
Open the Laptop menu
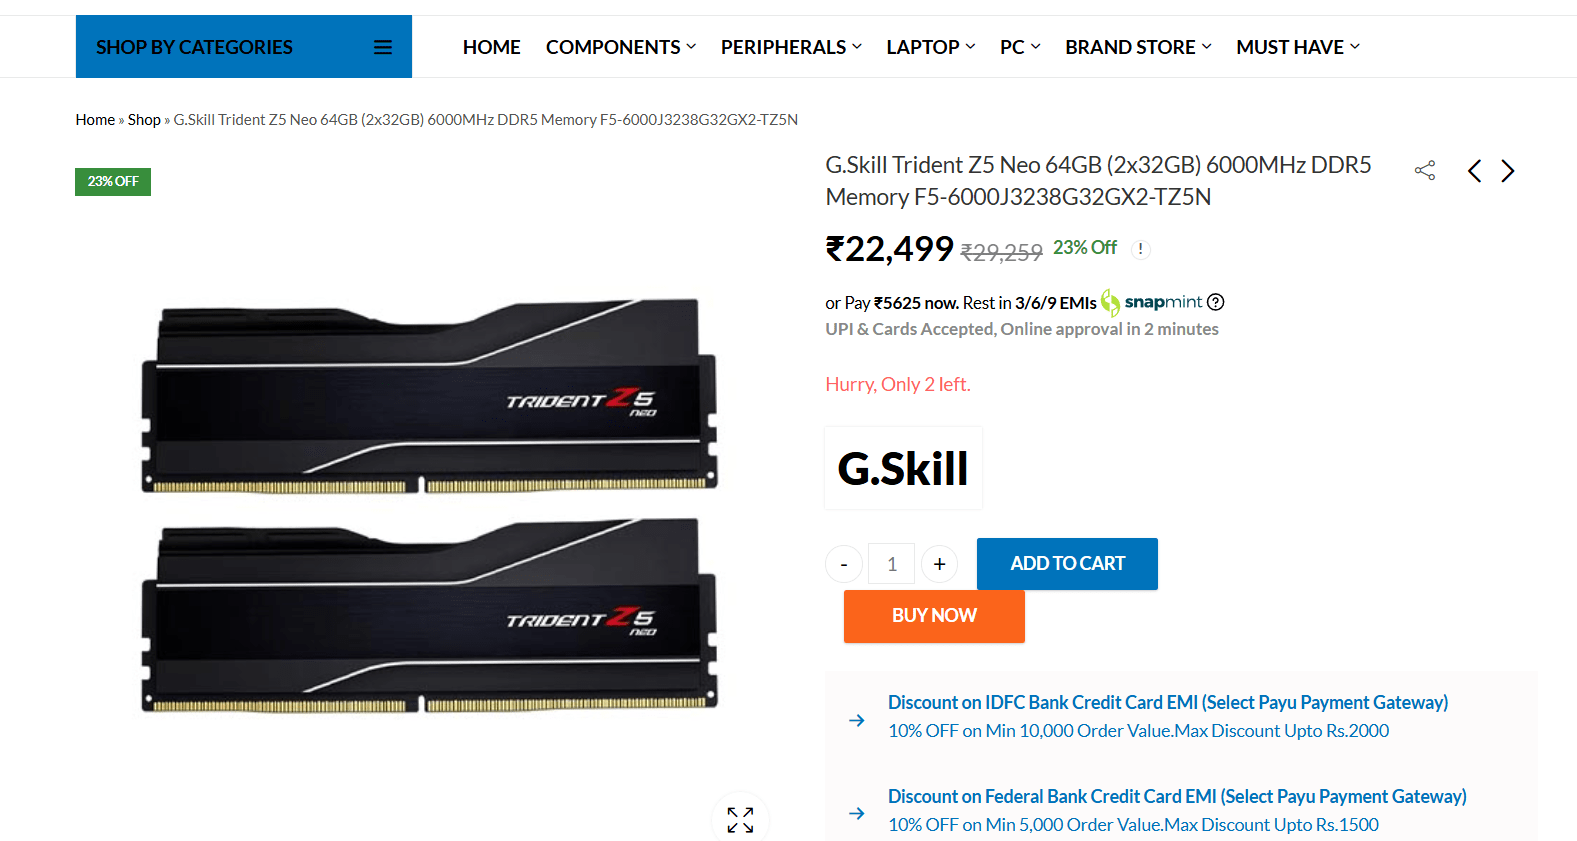(x=931, y=47)
